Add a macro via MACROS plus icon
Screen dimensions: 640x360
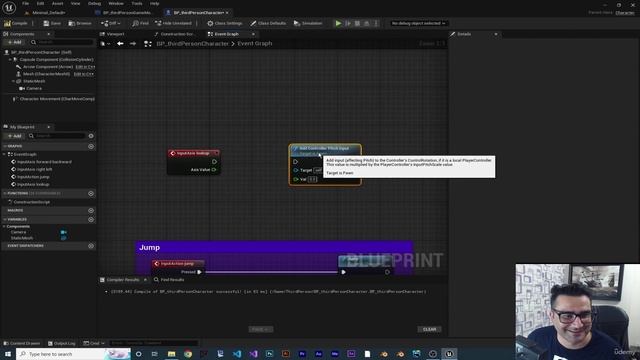tap(91, 211)
